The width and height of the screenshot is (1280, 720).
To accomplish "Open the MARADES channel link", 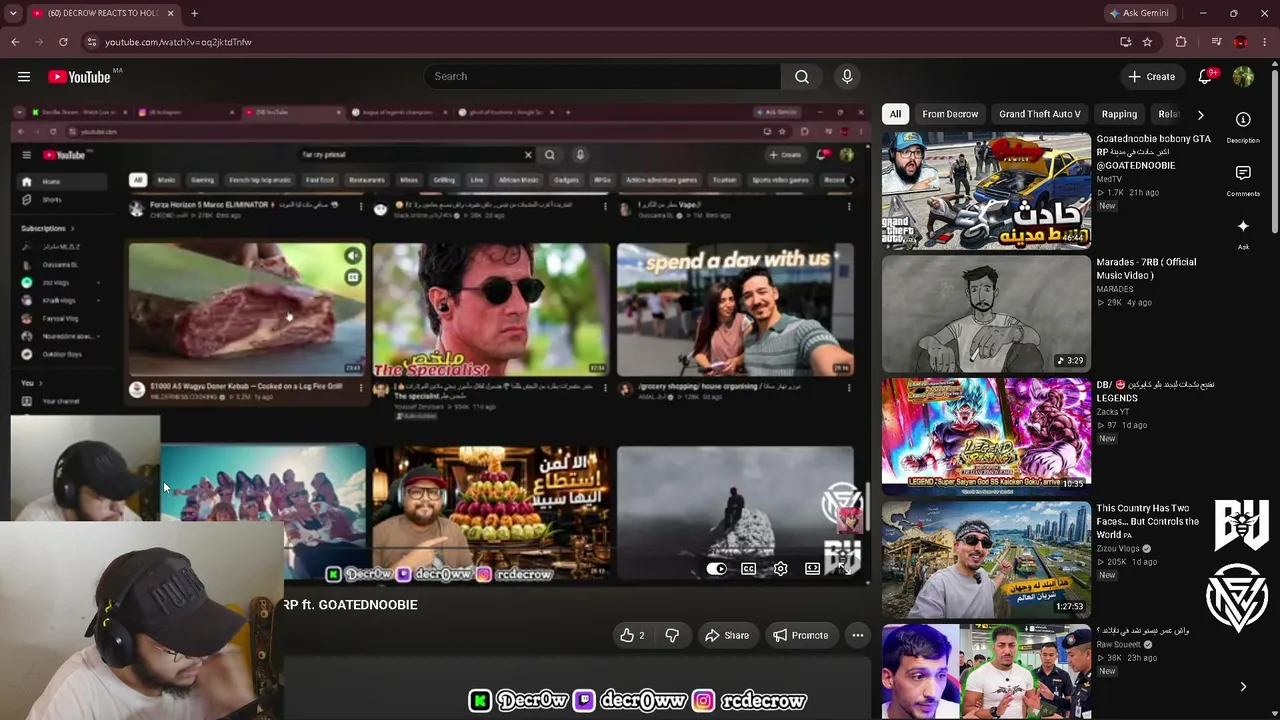I will point(1115,289).
